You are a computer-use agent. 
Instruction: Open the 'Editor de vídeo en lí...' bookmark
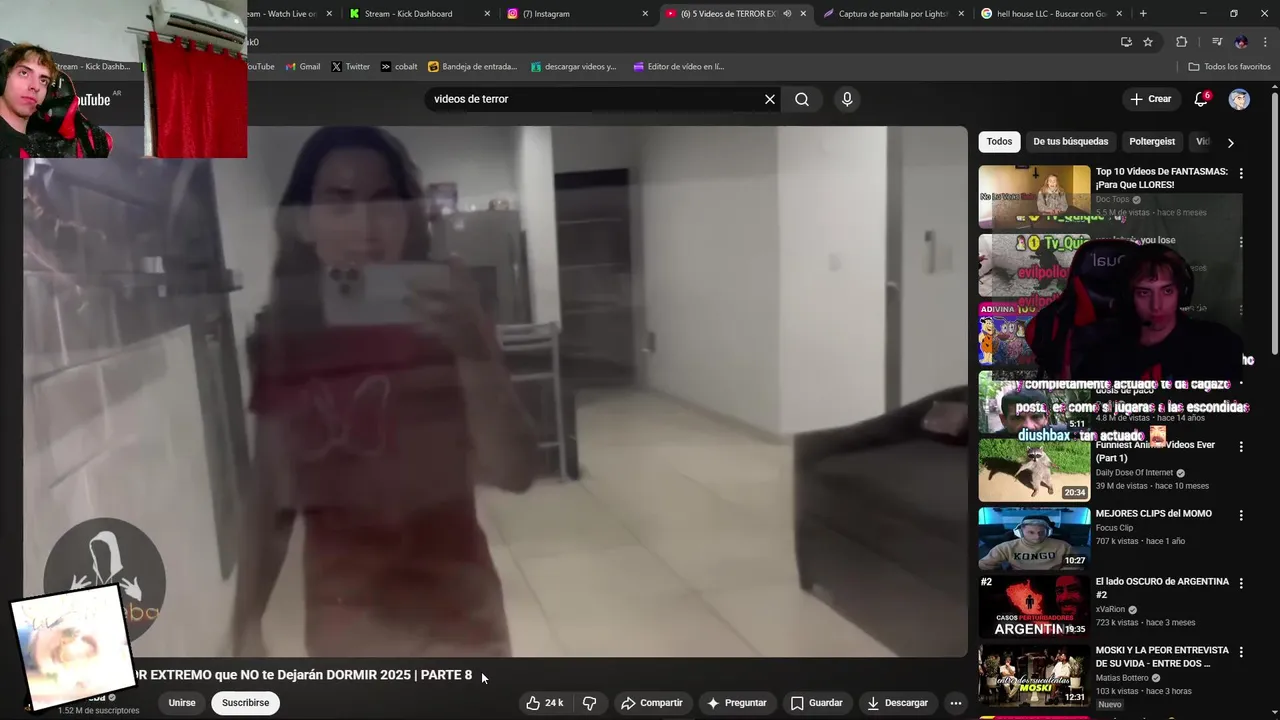[x=678, y=67]
